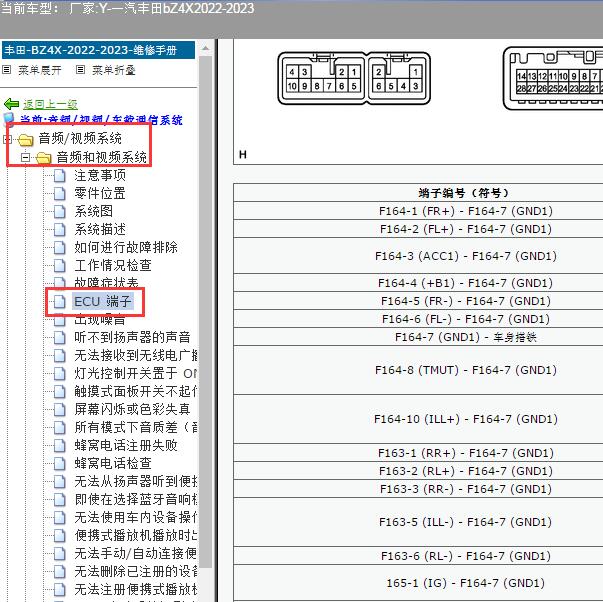This screenshot has width=603, height=602.
Task: Select the ECU 端子 entry
Action: (103, 302)
